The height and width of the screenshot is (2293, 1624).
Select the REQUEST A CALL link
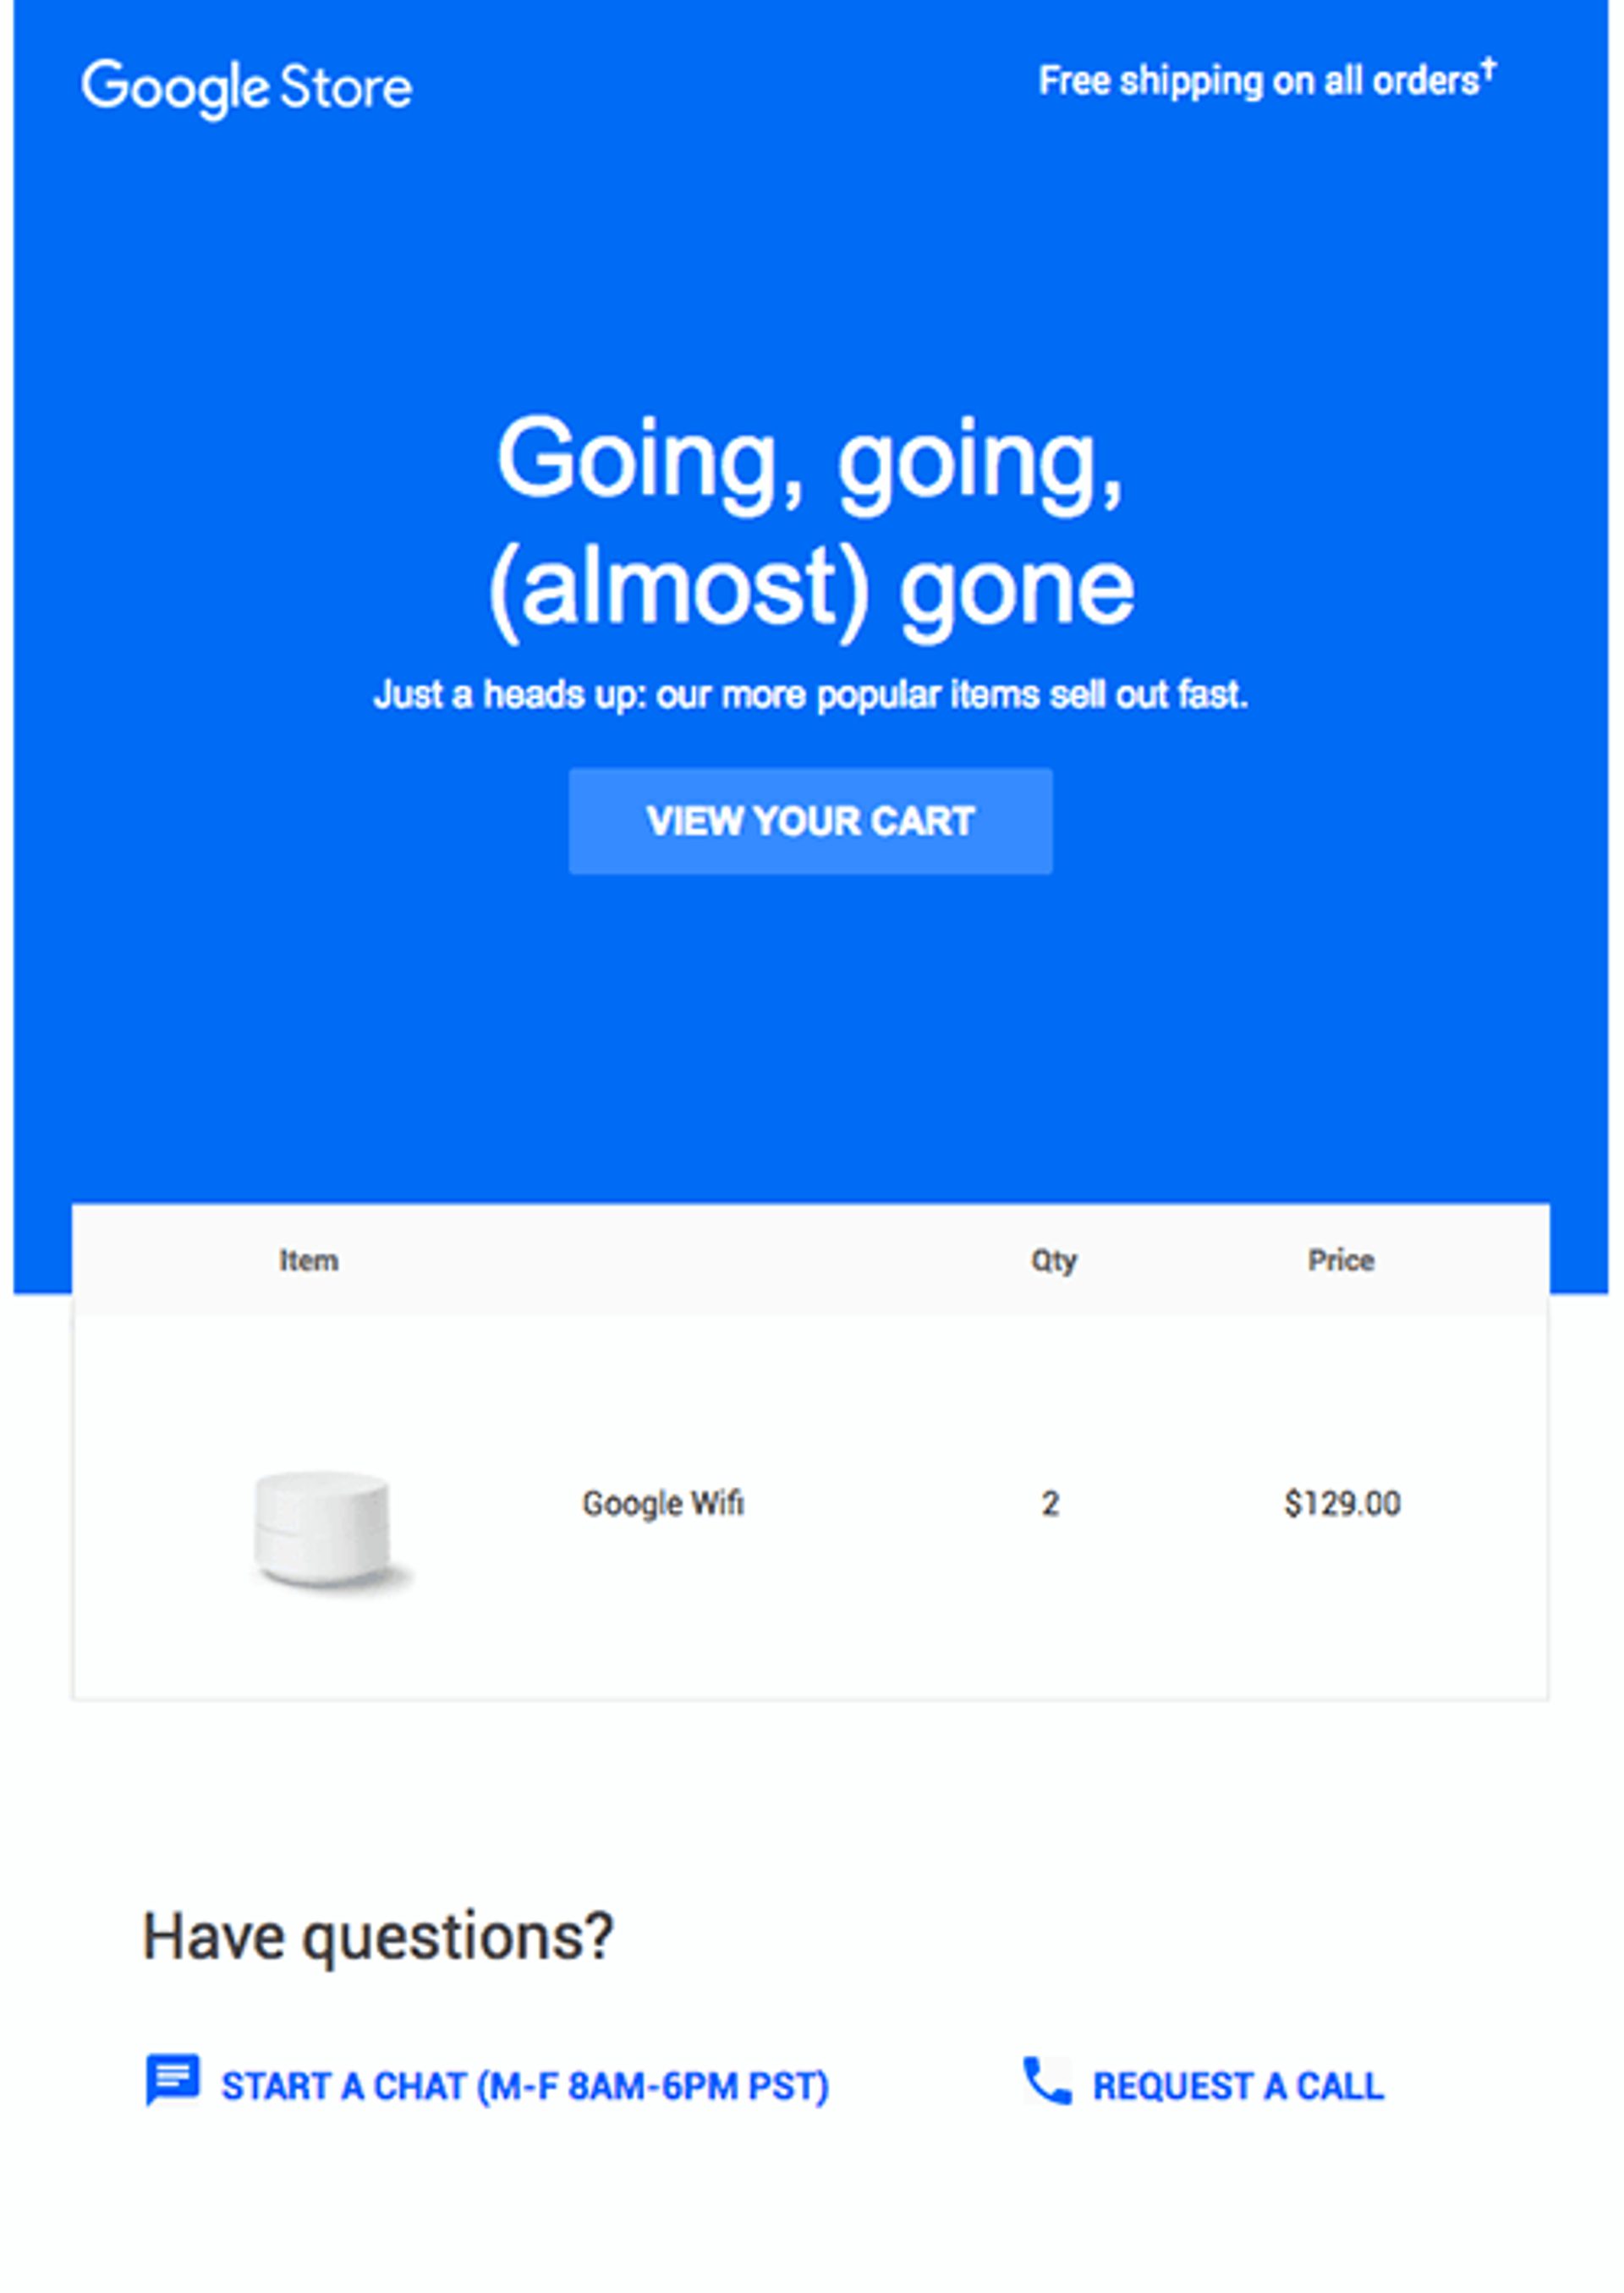coord(1238,2087)
